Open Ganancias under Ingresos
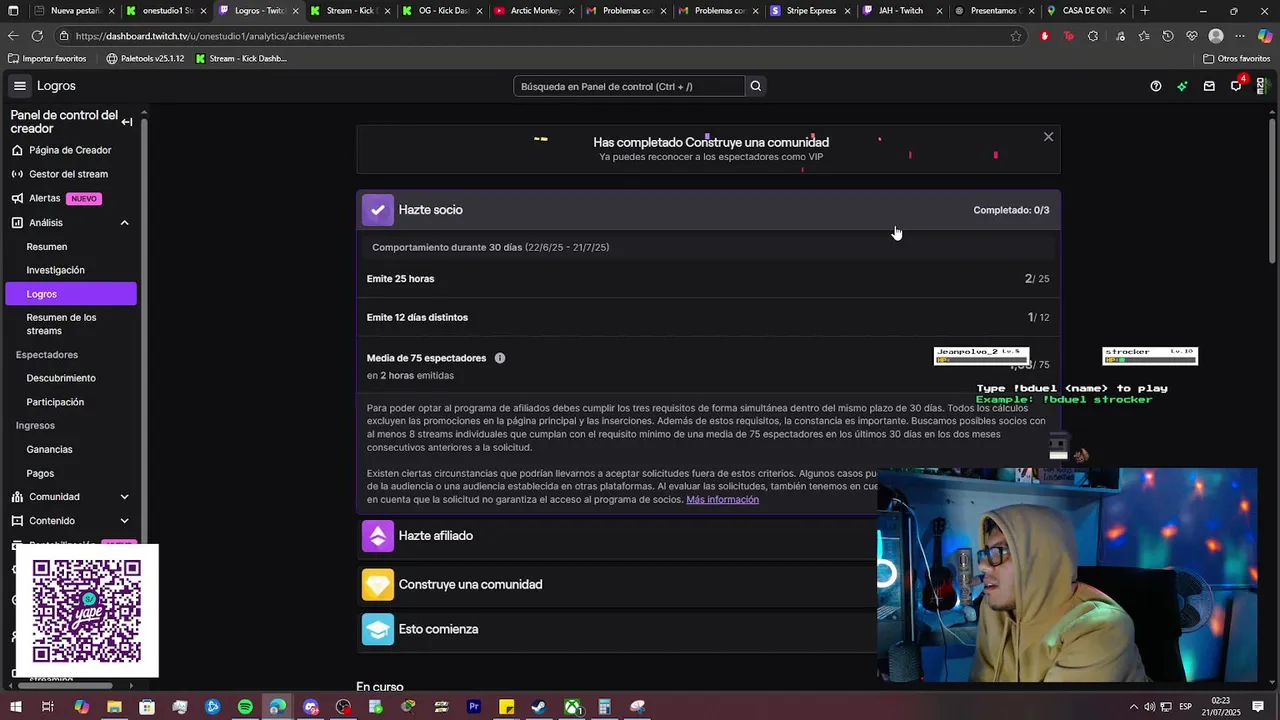Image resolution: width=1280 pixels, height=720 pixels. pos(49,450)
